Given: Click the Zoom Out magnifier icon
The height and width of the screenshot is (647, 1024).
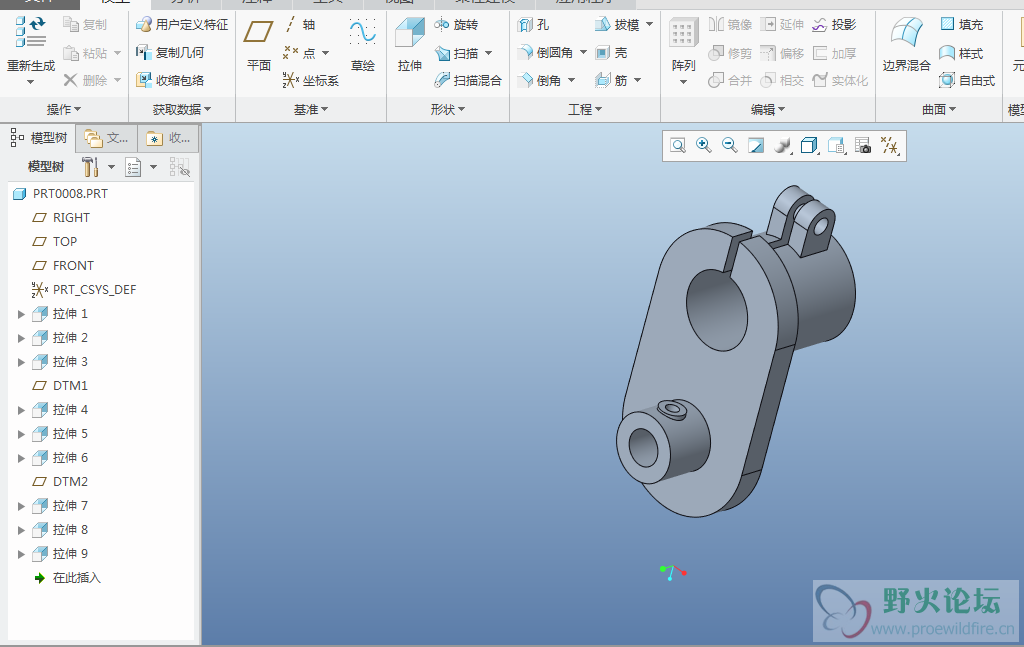Looking at the screenshot, I should tap(729, 146).
